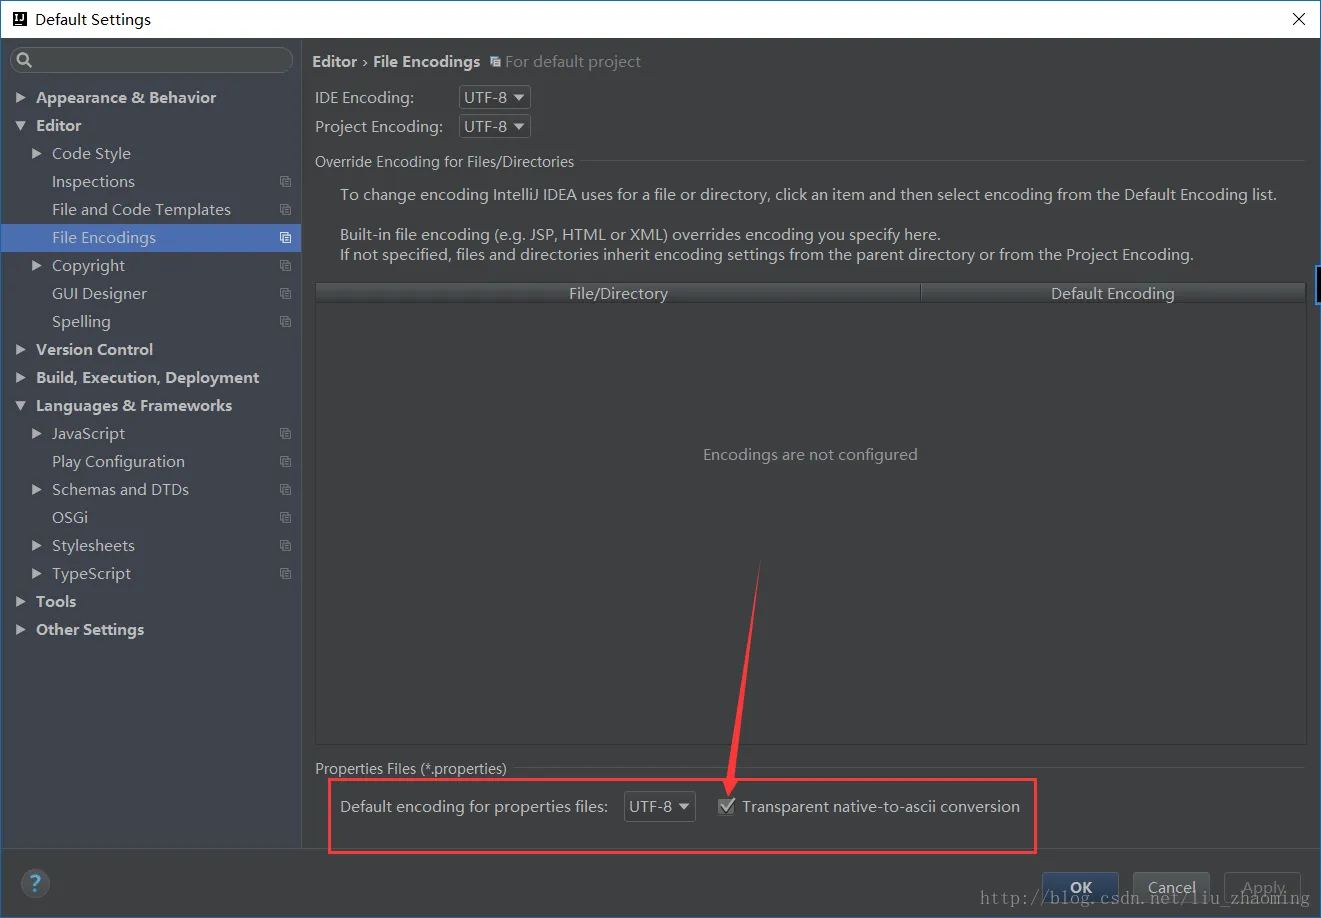Select Languages & Frameworks category label
The image size is (1321, 918).
click(x=134, y=406)
